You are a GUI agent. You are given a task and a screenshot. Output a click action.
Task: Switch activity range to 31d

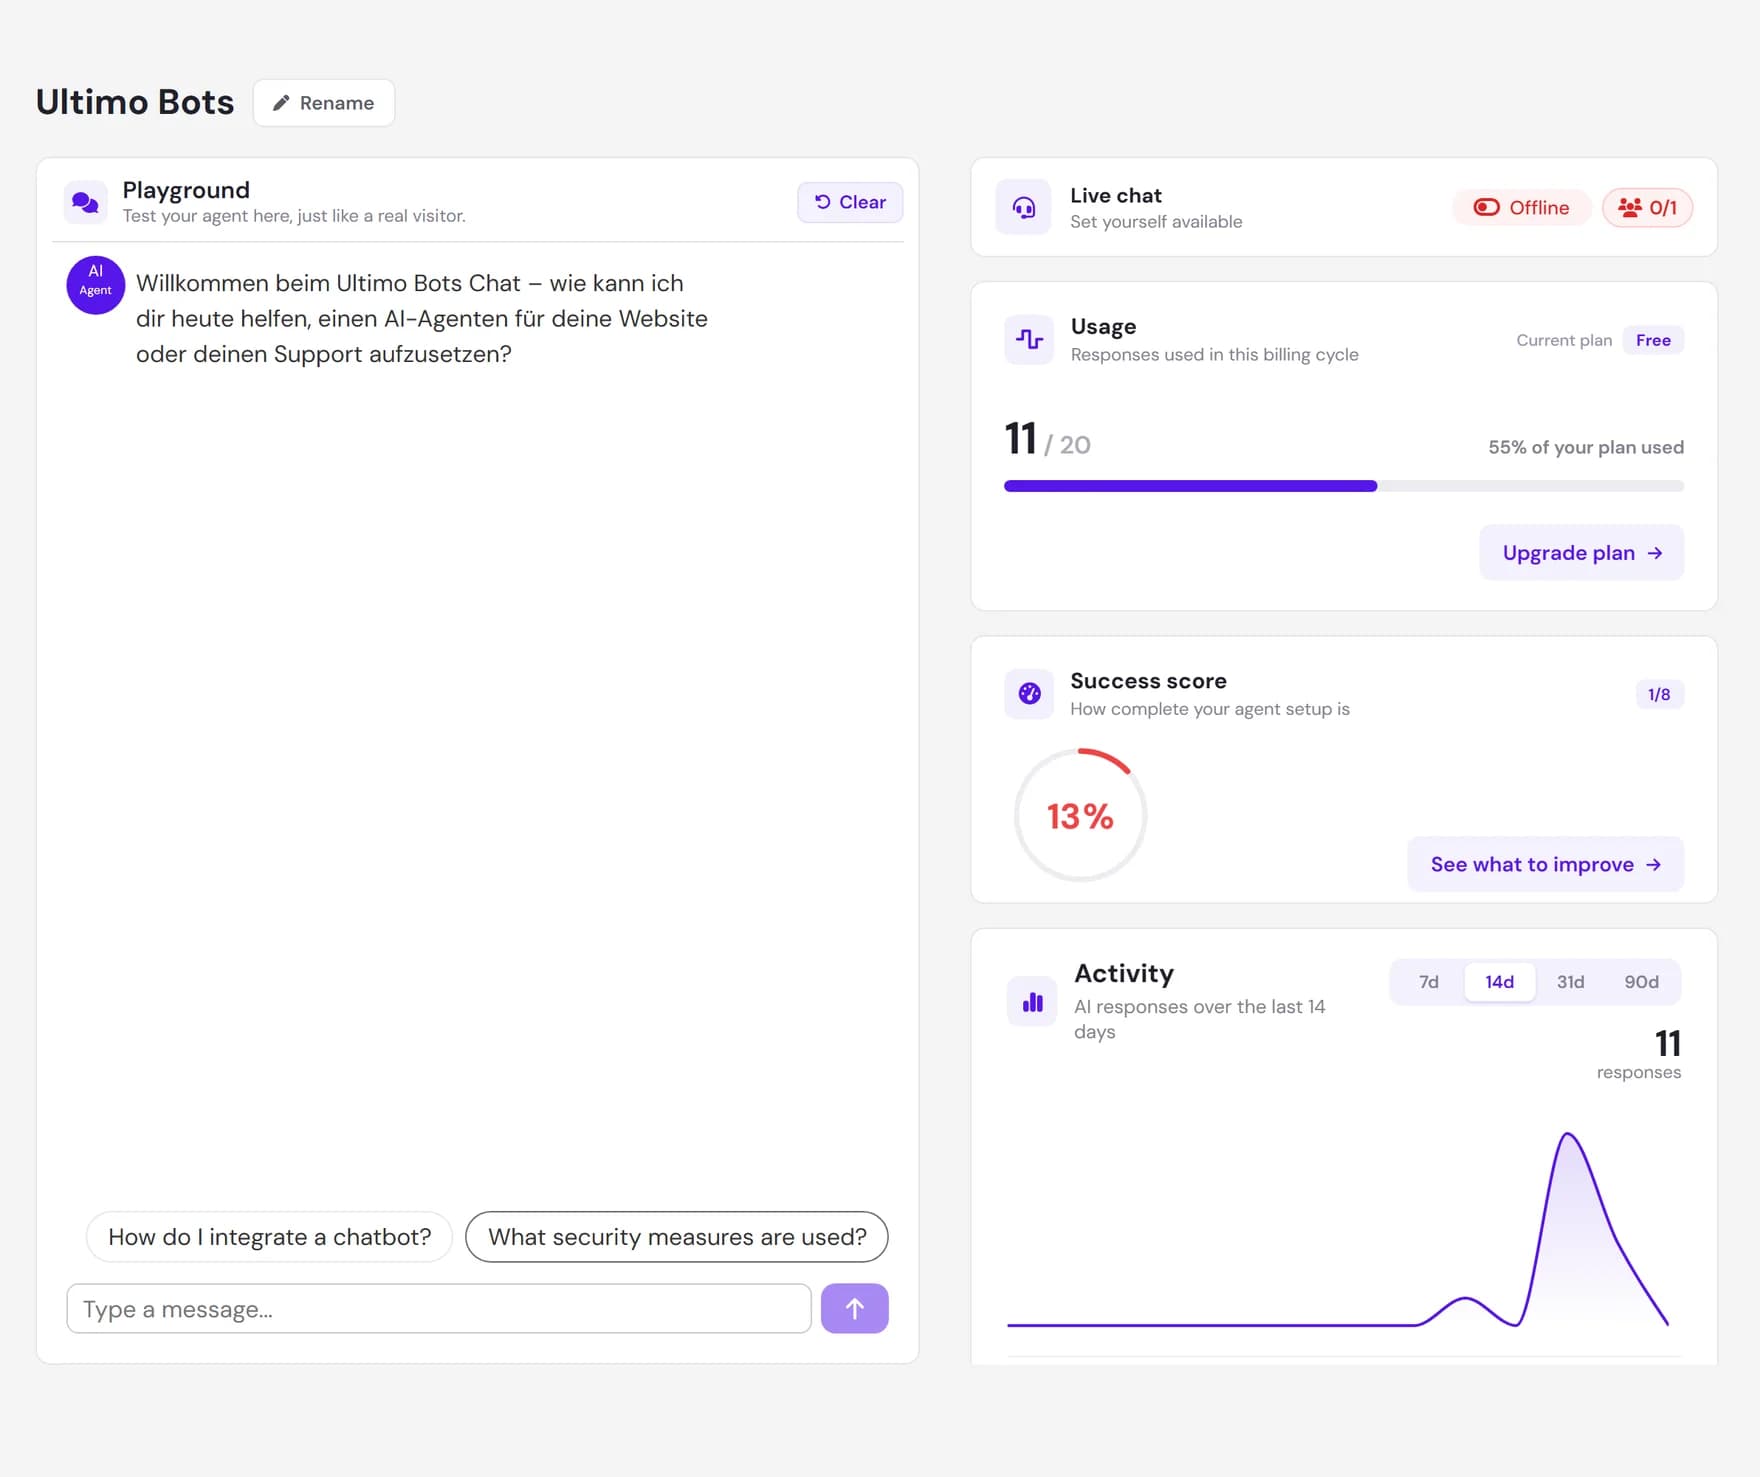tap(1570, 982)
